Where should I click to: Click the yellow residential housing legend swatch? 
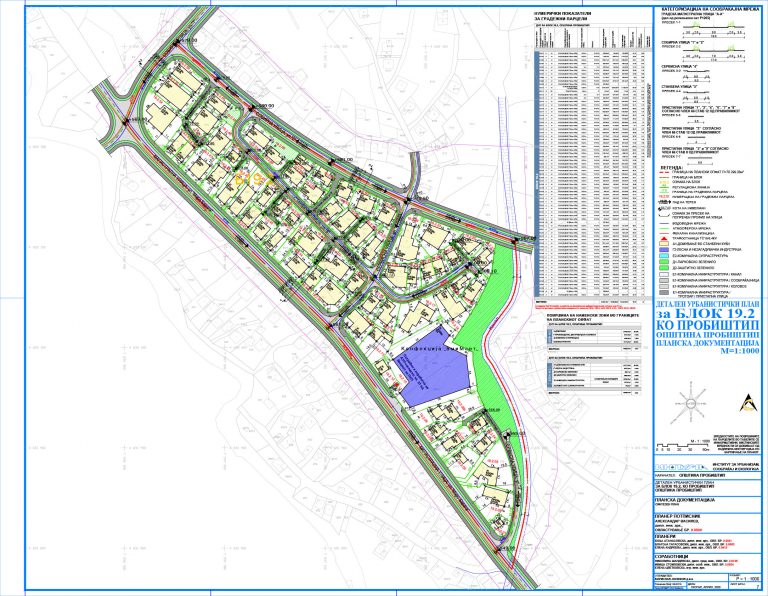click(664, 243)
